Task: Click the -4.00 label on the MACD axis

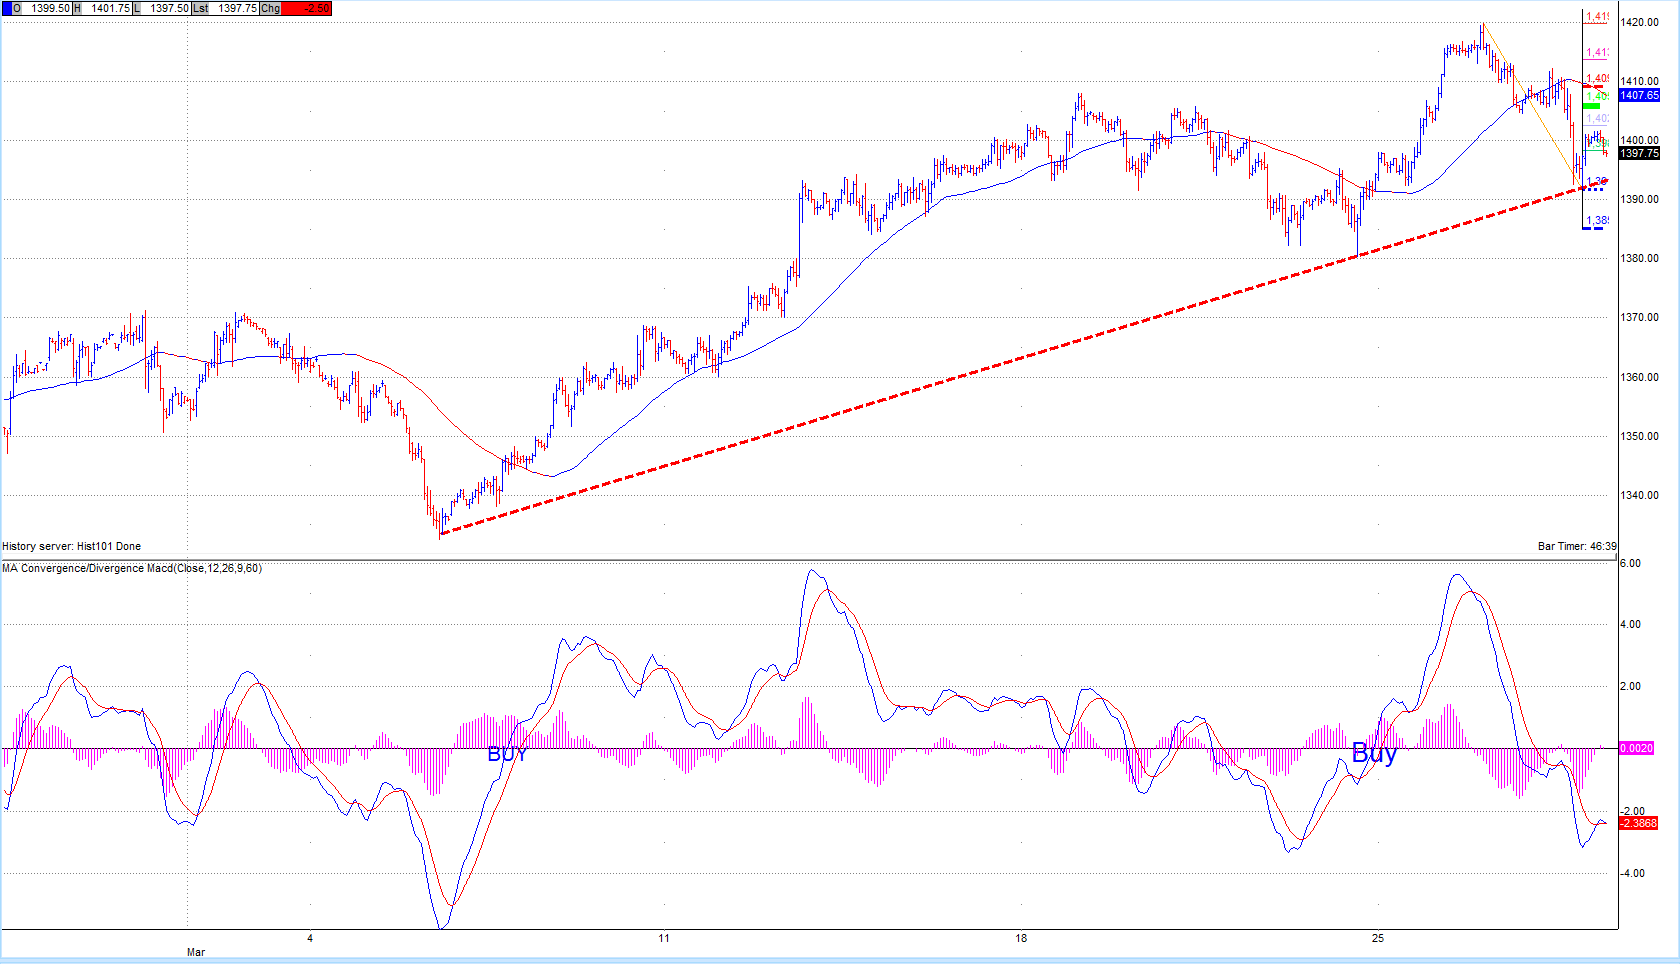Action: tap(1632, 873)
